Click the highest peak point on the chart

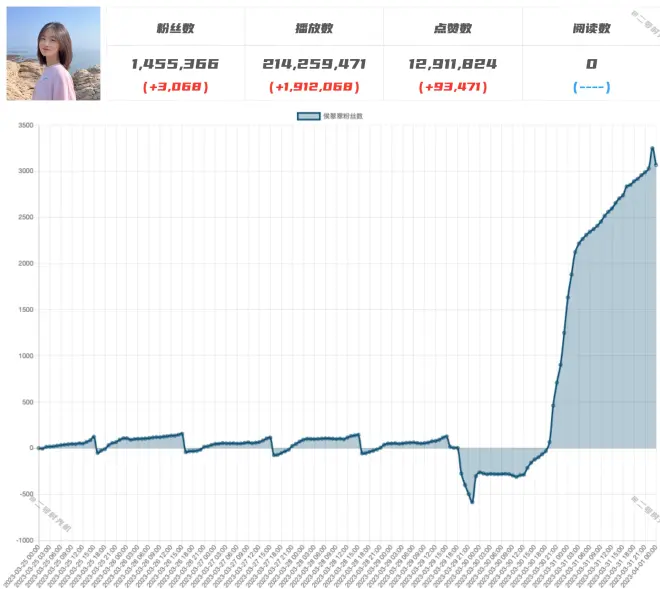coord(652,148)
